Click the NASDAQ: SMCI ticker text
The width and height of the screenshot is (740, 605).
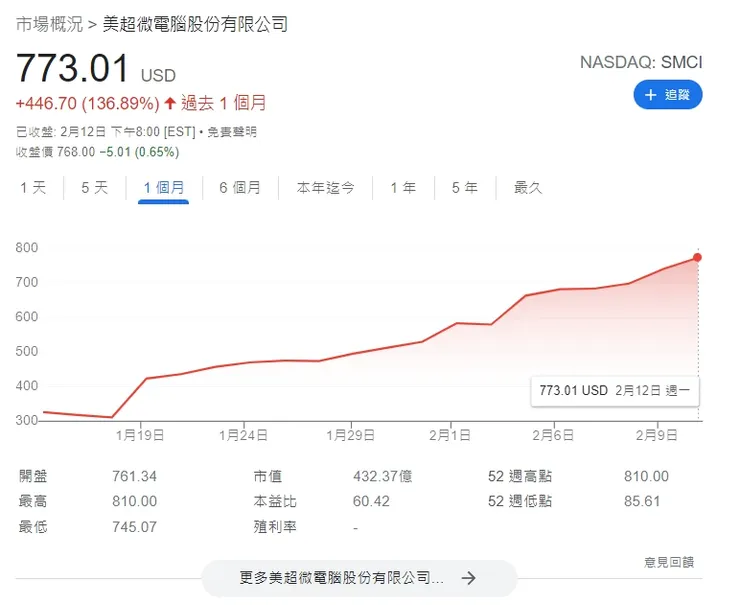click(641, 62)
